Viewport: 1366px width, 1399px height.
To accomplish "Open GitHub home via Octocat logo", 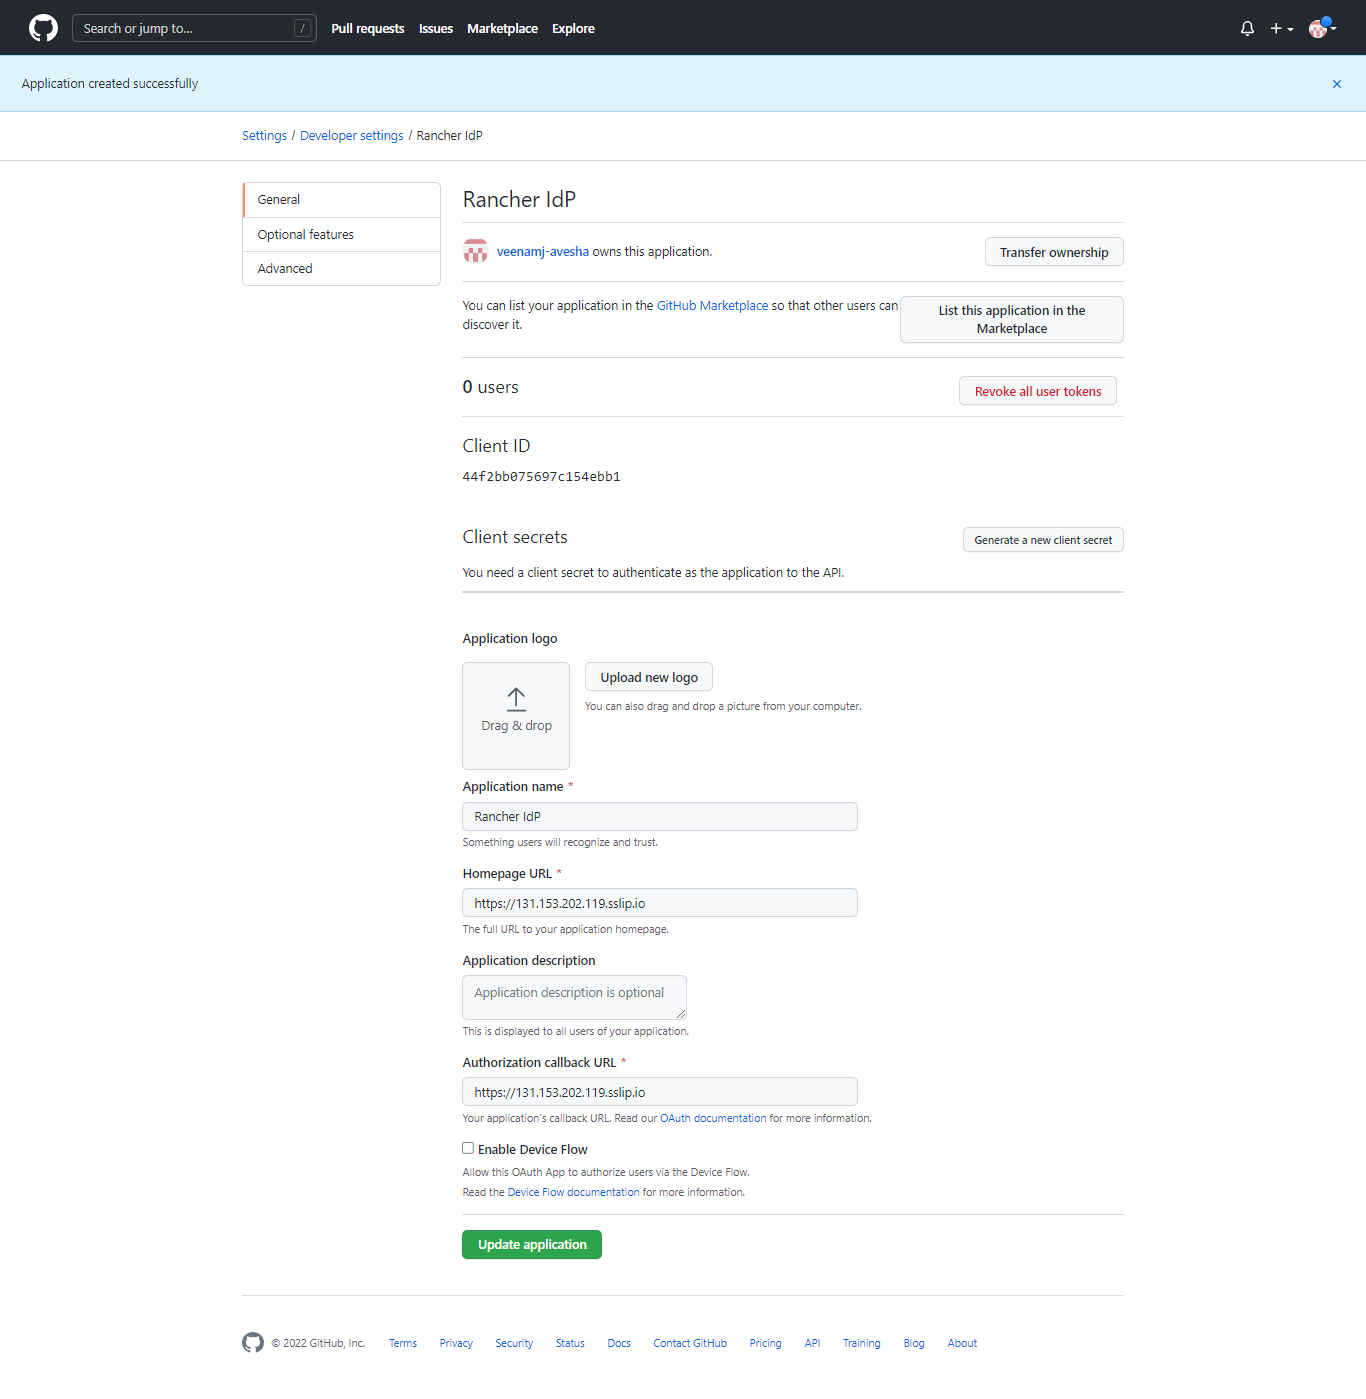I will point(43,28).
